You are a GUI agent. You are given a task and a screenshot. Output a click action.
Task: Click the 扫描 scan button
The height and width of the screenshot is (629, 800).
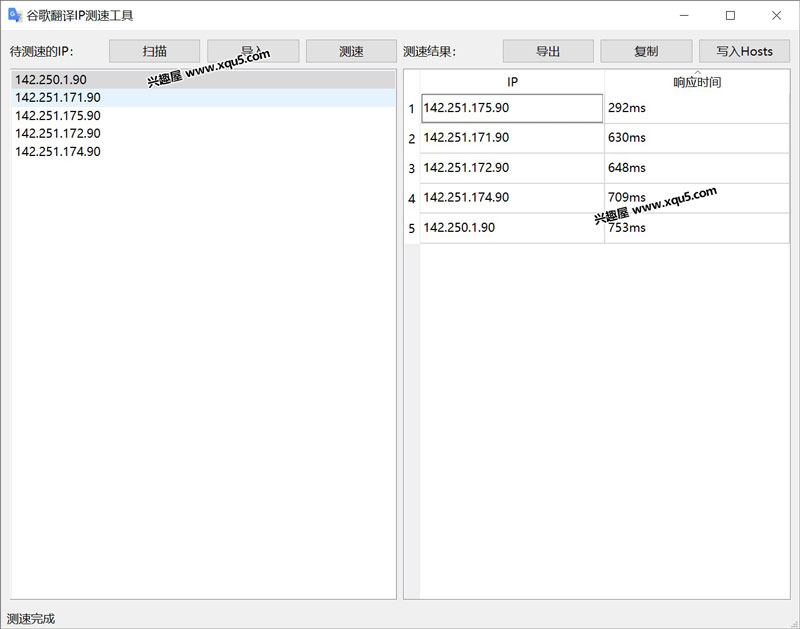155,51
